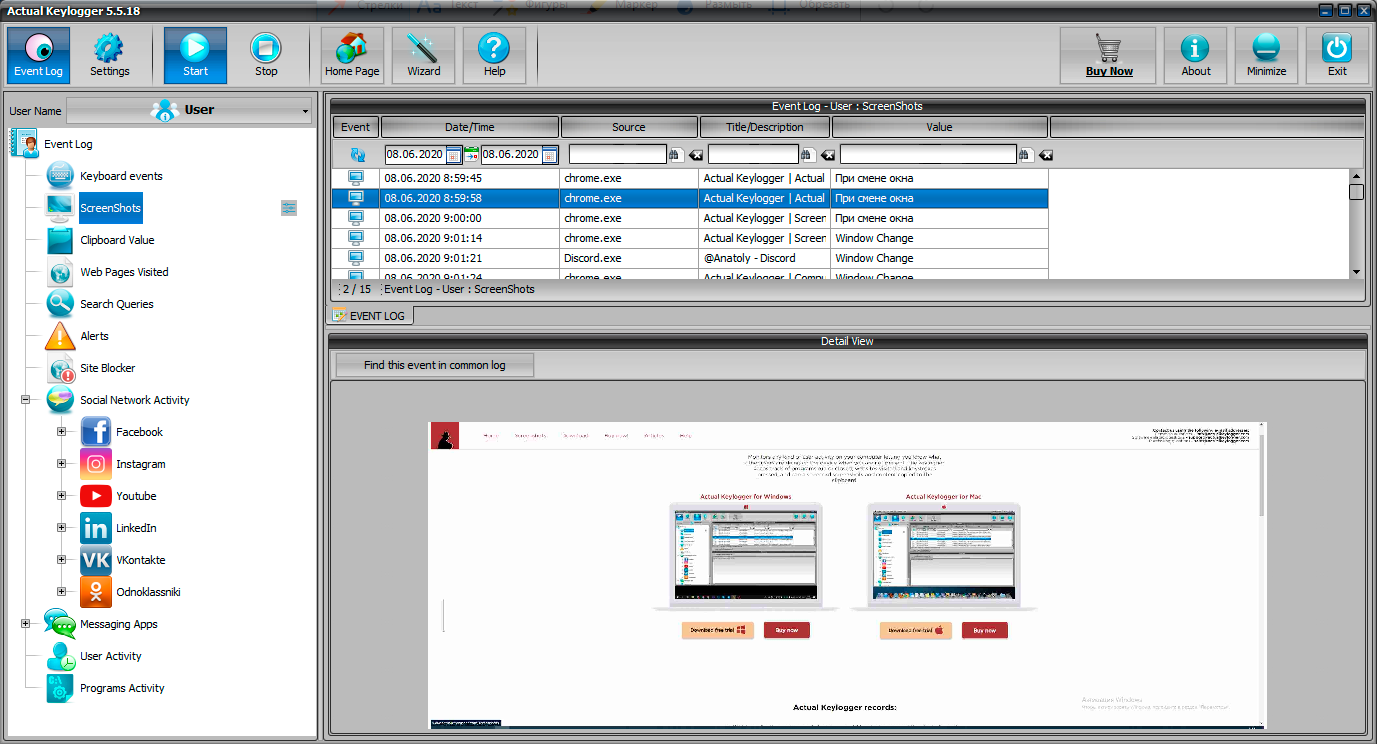Clear the Title/Description filter
Viewport: 1377px width, 744px height.
pos(828,155)
